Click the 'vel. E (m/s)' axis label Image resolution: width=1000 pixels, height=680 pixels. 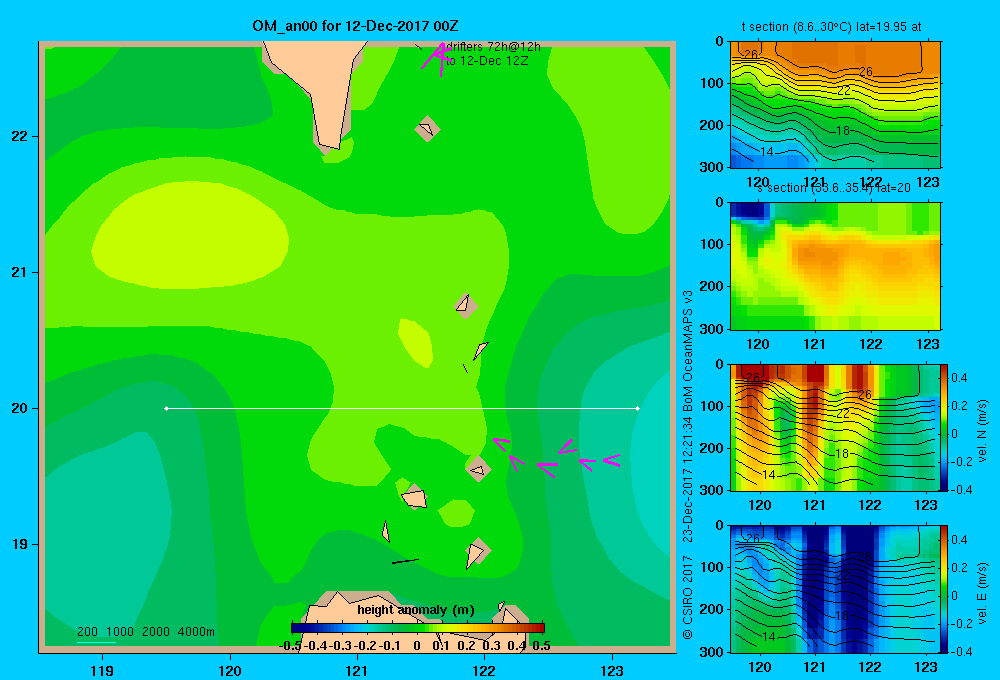[982, 592]
